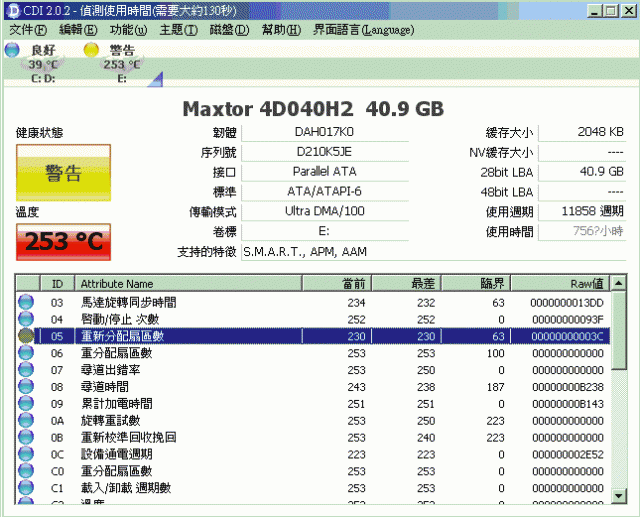
Task: Click the ID column header
Action: click(57, 284)
